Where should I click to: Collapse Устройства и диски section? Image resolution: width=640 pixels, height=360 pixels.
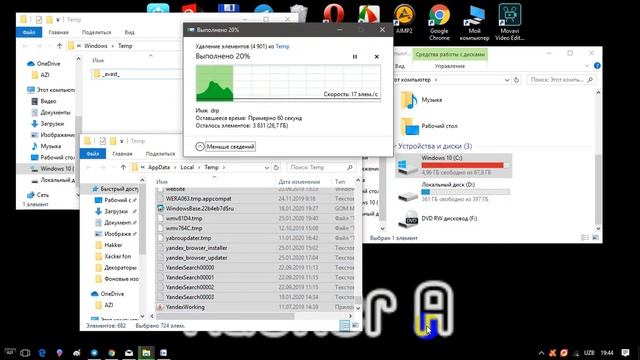pyautogui.click(x=394, y=146)
